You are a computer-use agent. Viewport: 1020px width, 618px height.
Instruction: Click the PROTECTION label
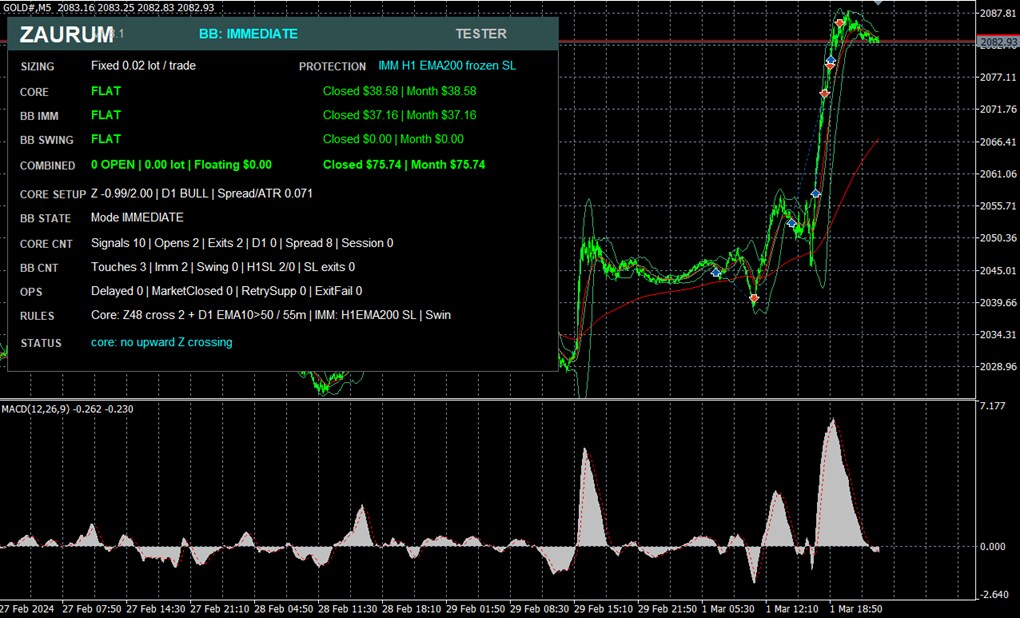tap(332, 66)
